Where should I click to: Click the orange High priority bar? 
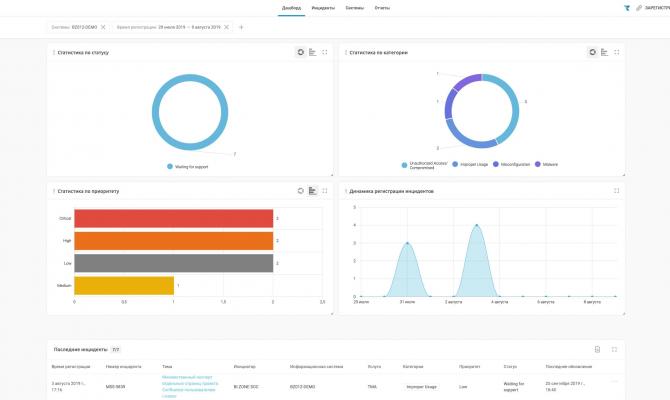(173, 241)
